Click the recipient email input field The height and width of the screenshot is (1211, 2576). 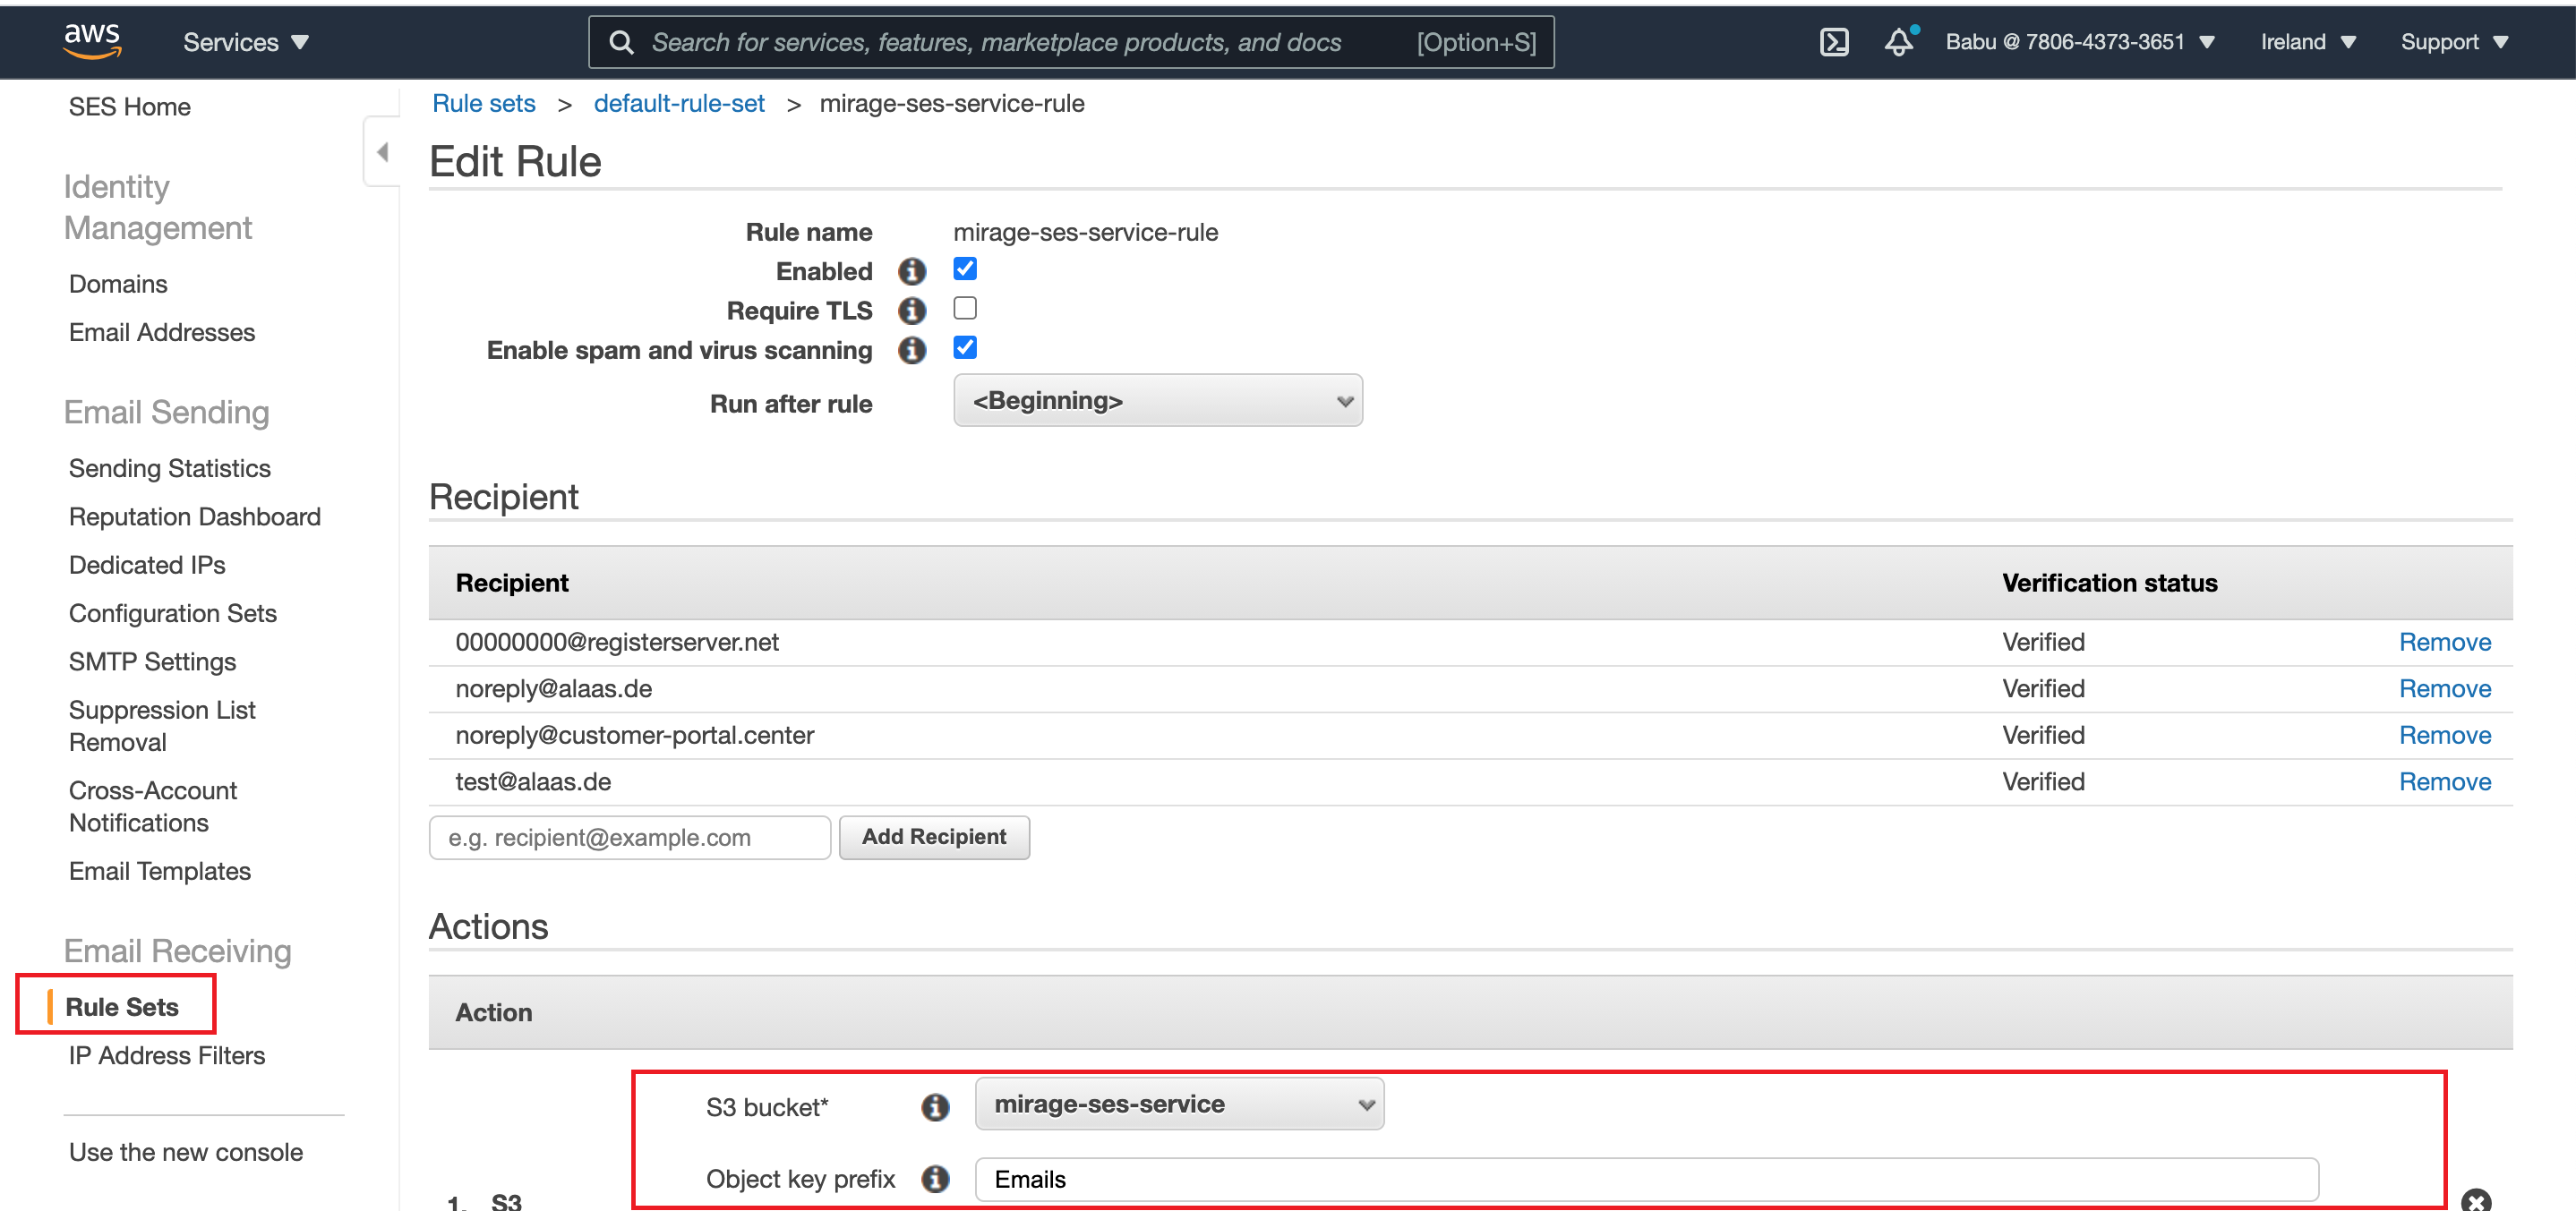click(630, 837)
